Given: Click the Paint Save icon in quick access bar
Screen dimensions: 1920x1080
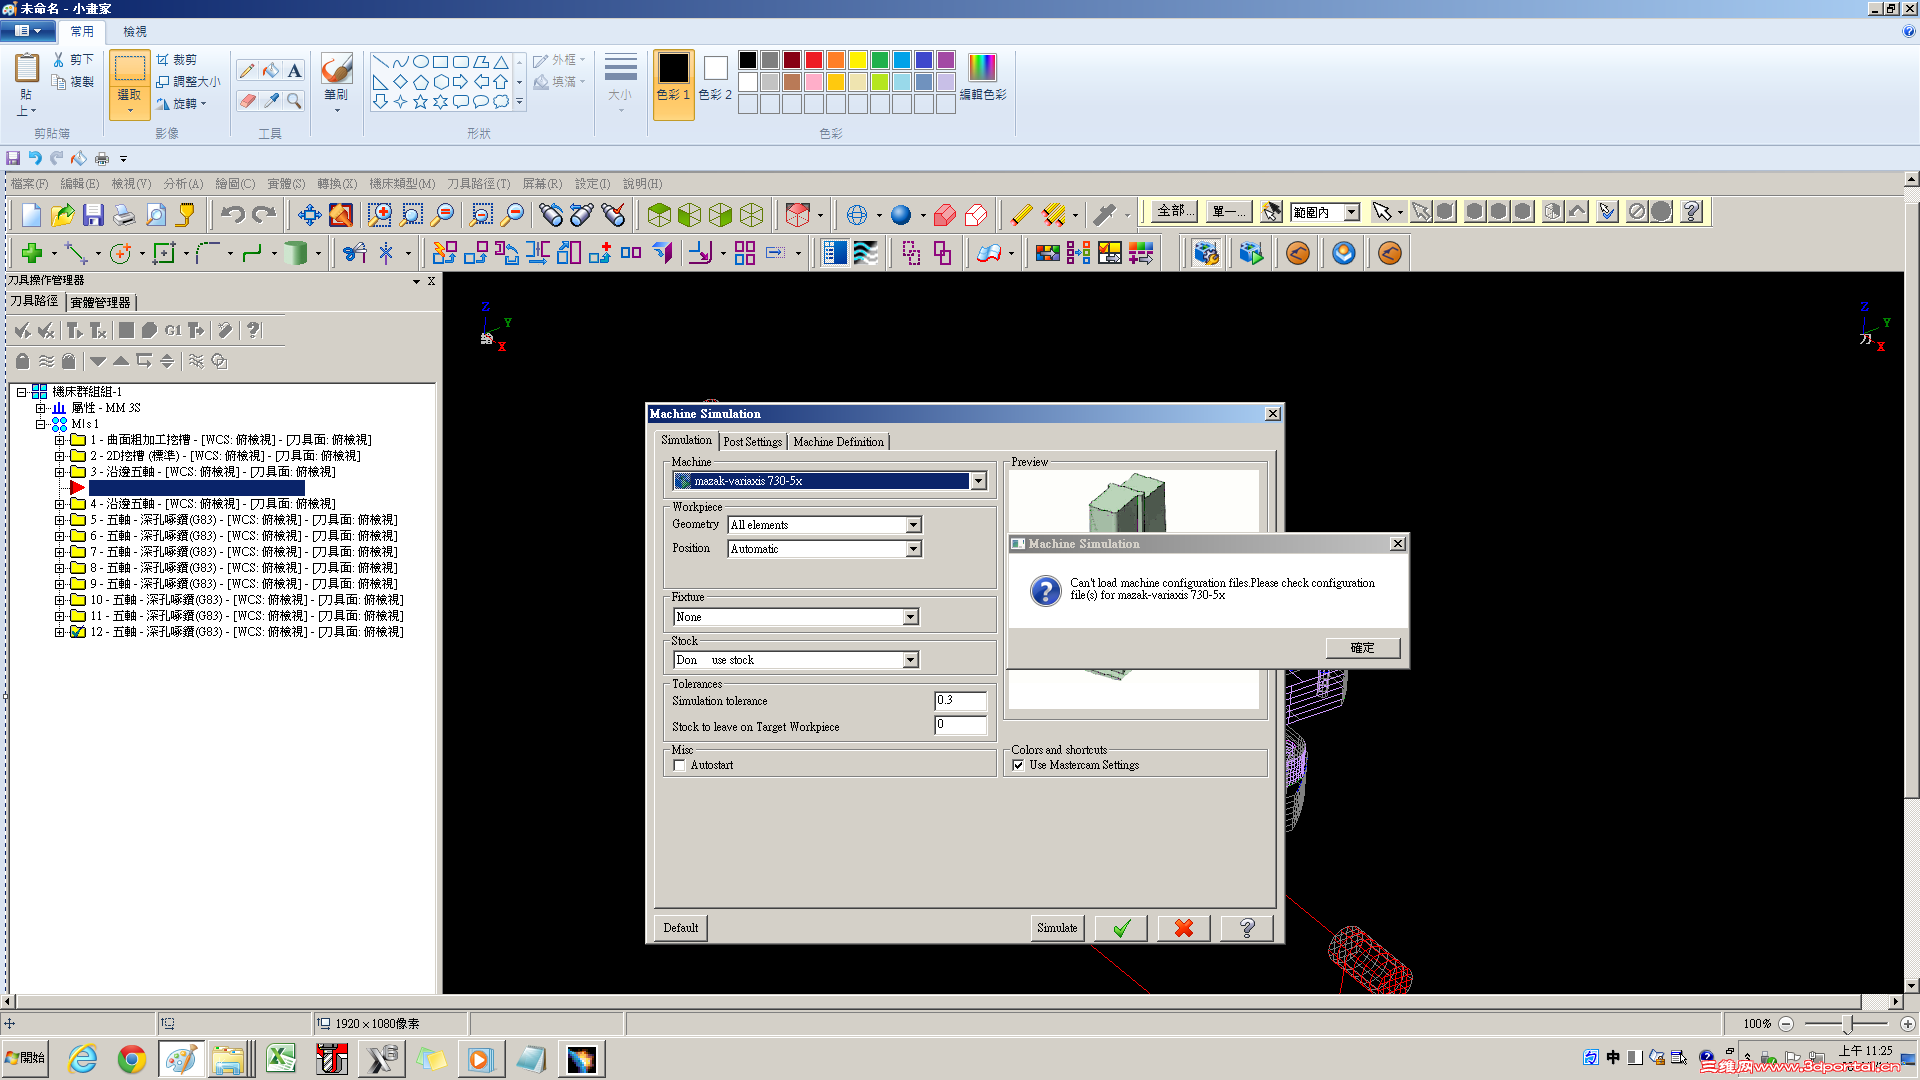Looking at the screenshot, I should click(x=13, y=158).
